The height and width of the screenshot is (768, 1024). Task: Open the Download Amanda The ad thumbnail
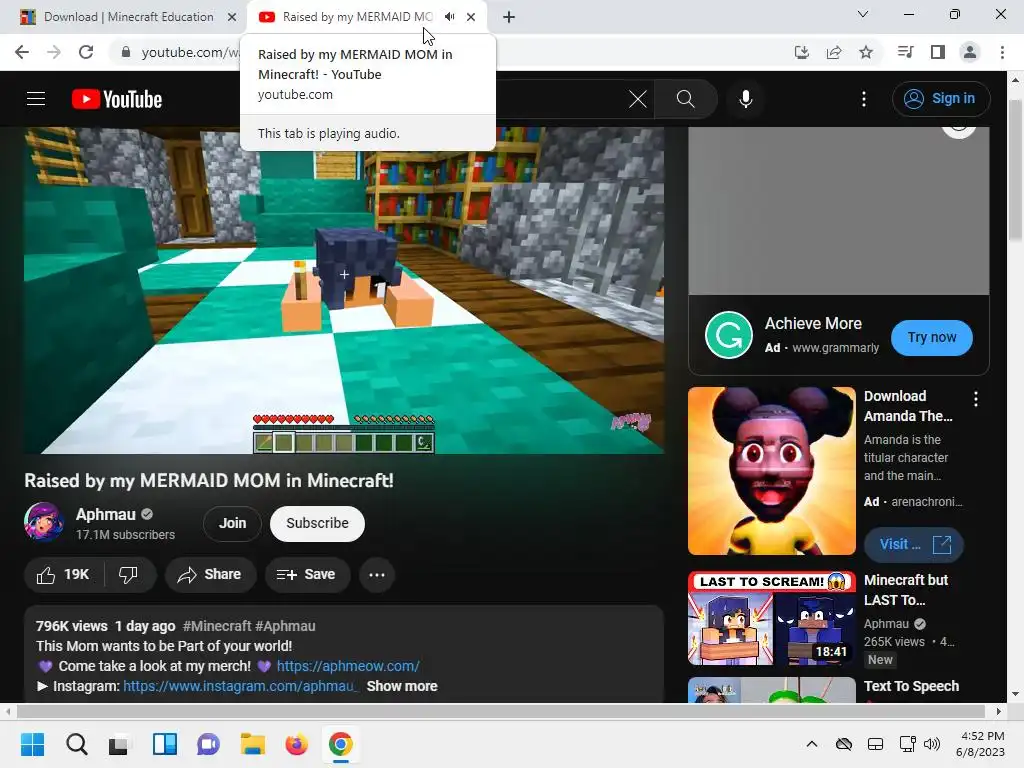[x=771, y=471]
